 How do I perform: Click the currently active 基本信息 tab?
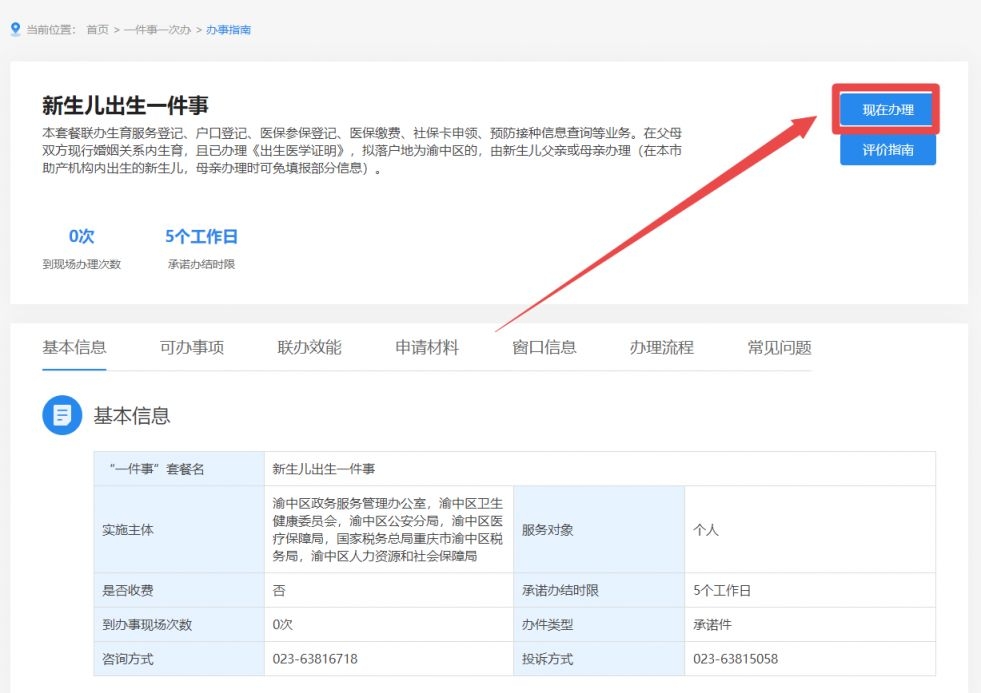pos(73,346)
